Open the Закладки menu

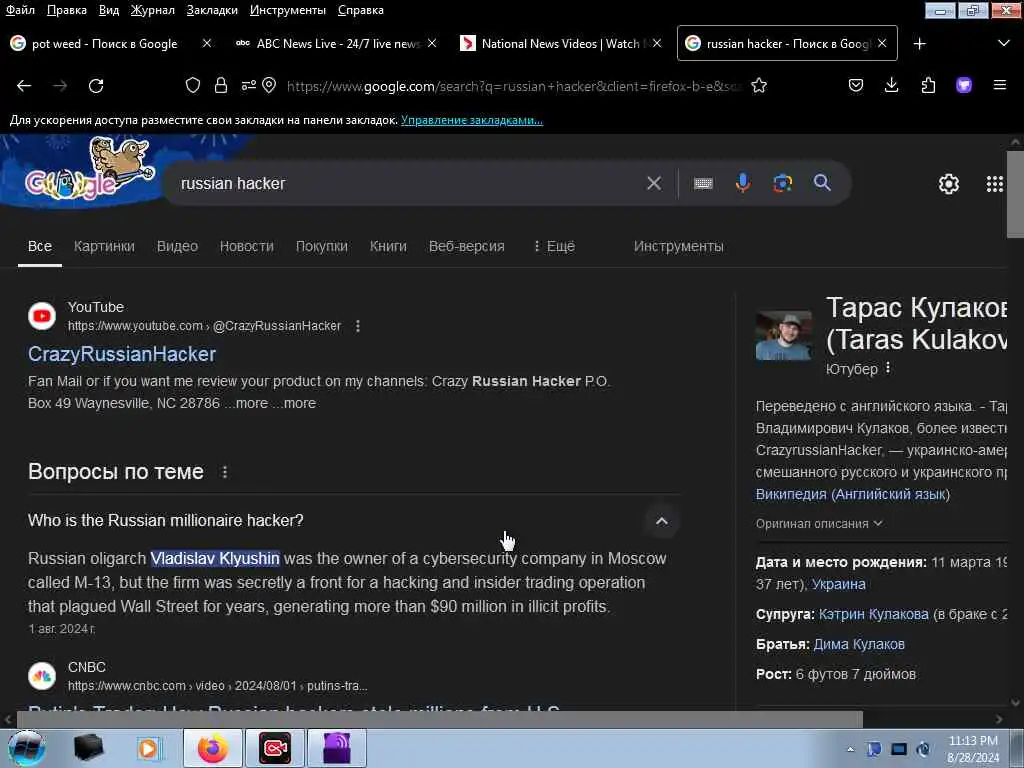(x=212, y=10)
